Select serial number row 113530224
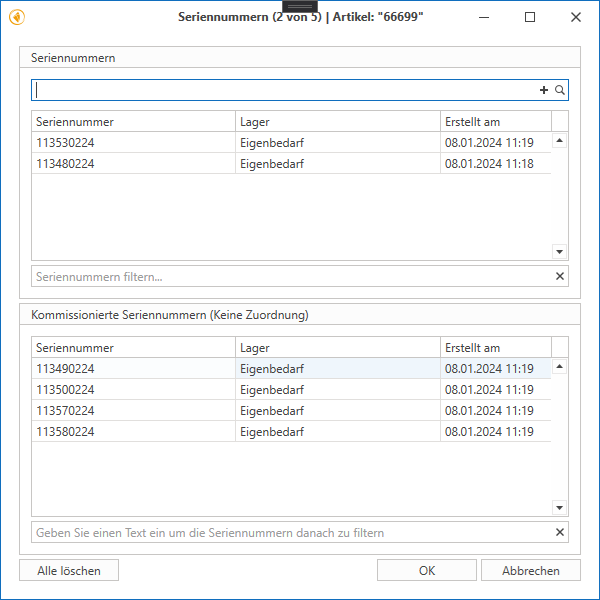The width and height of the screenshot is (600, 600). coord(132,143)
